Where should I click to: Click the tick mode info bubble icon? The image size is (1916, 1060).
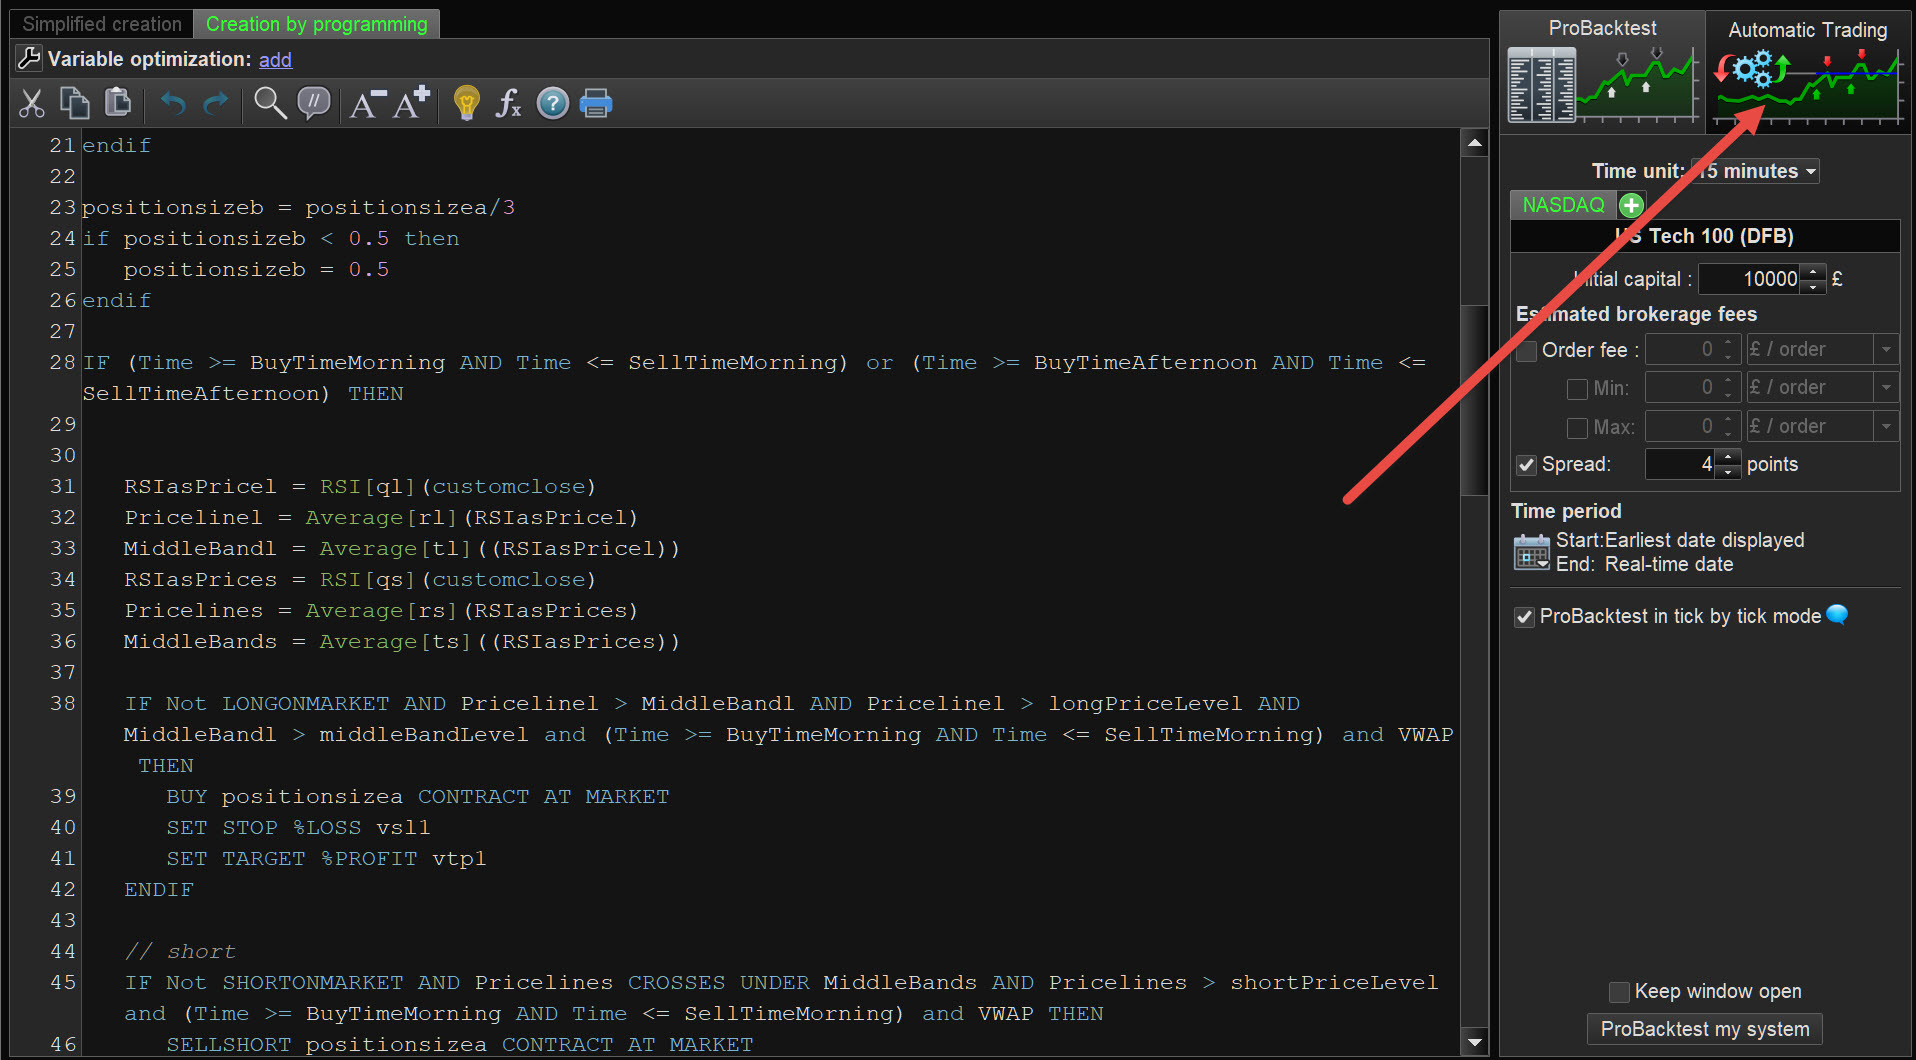coord(1837,615)
